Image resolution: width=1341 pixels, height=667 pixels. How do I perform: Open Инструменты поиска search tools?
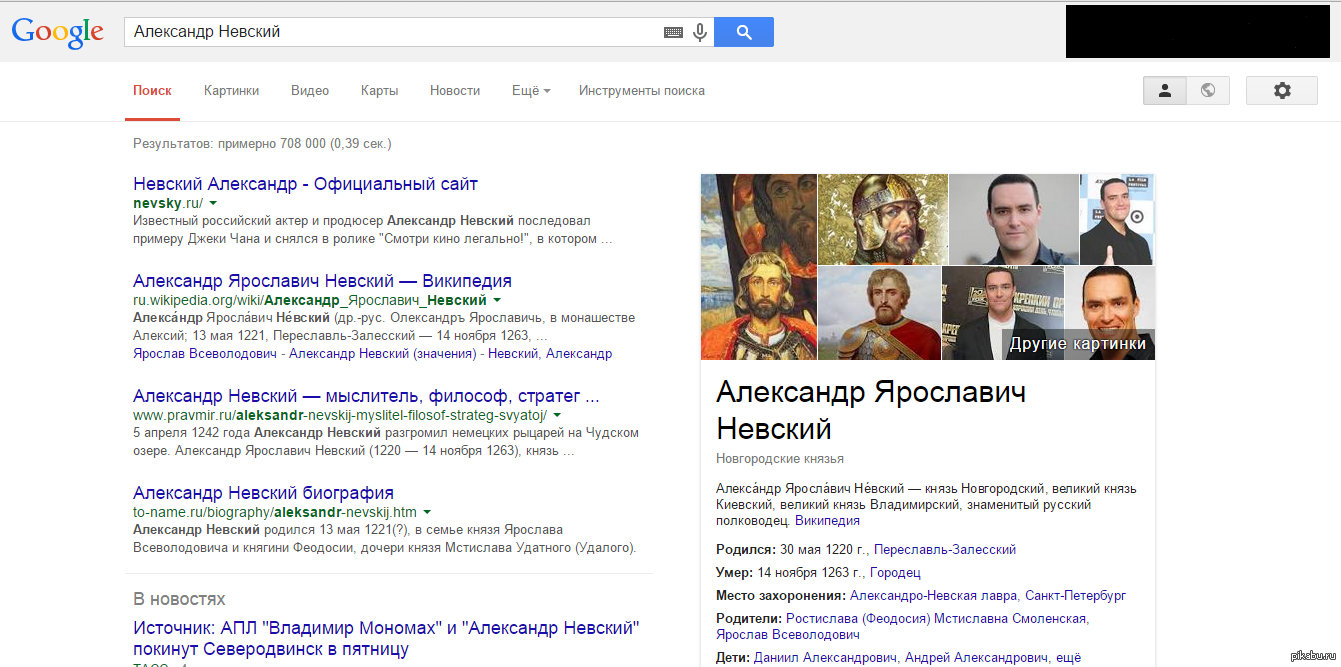tap(641, 90)
